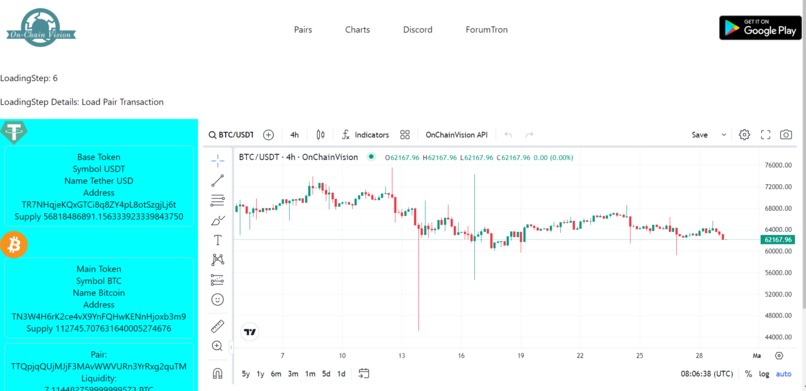806x391 pixels.
Task: Open the ForumTron link
Action: point(486,30)
